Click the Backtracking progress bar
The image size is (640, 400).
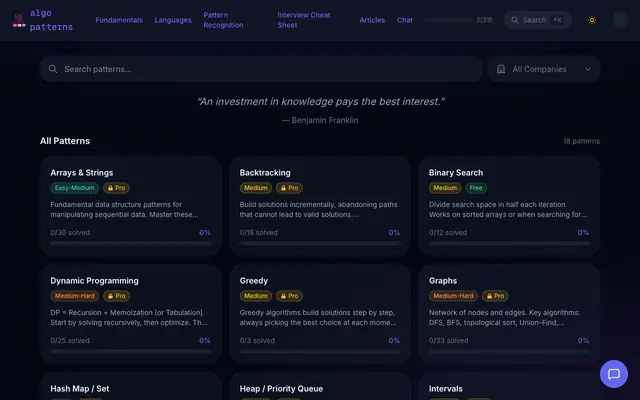[x=320, y=243]
